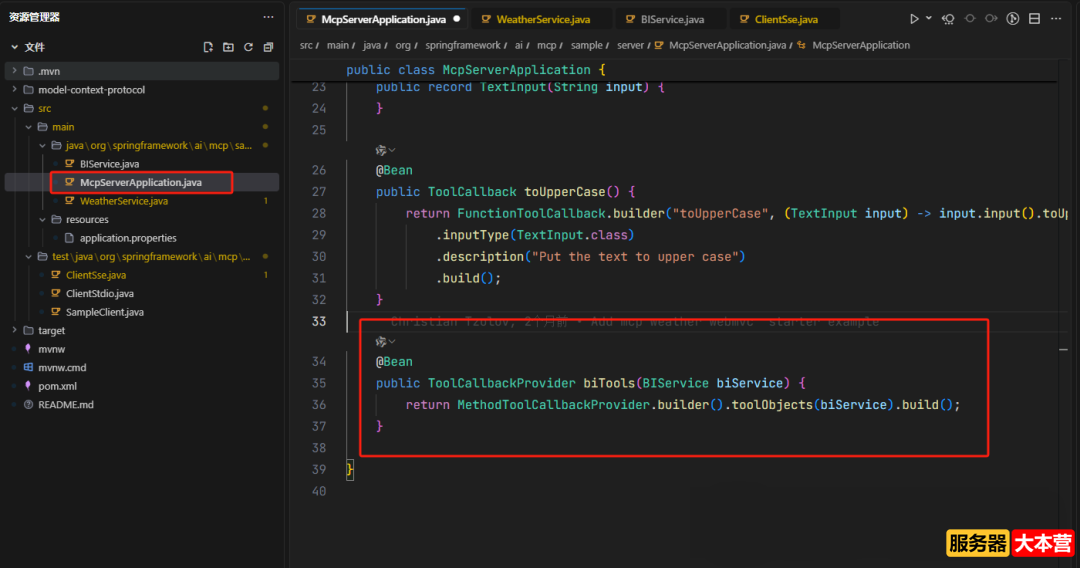Run the Java file with play button
The width and height of the screenshot is (1080, 568).
coord(914,19)
